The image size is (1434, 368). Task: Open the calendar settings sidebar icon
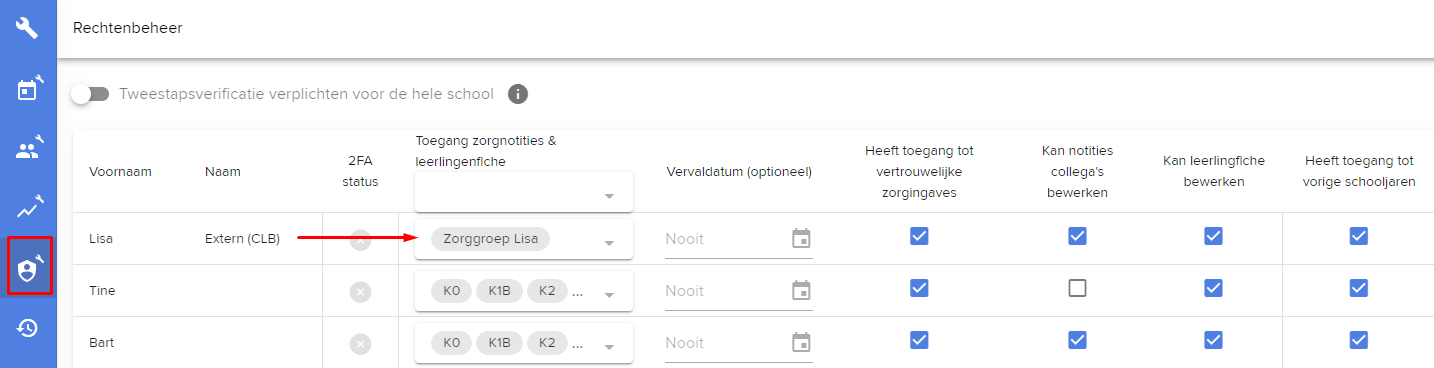click(x=29, y=89)
